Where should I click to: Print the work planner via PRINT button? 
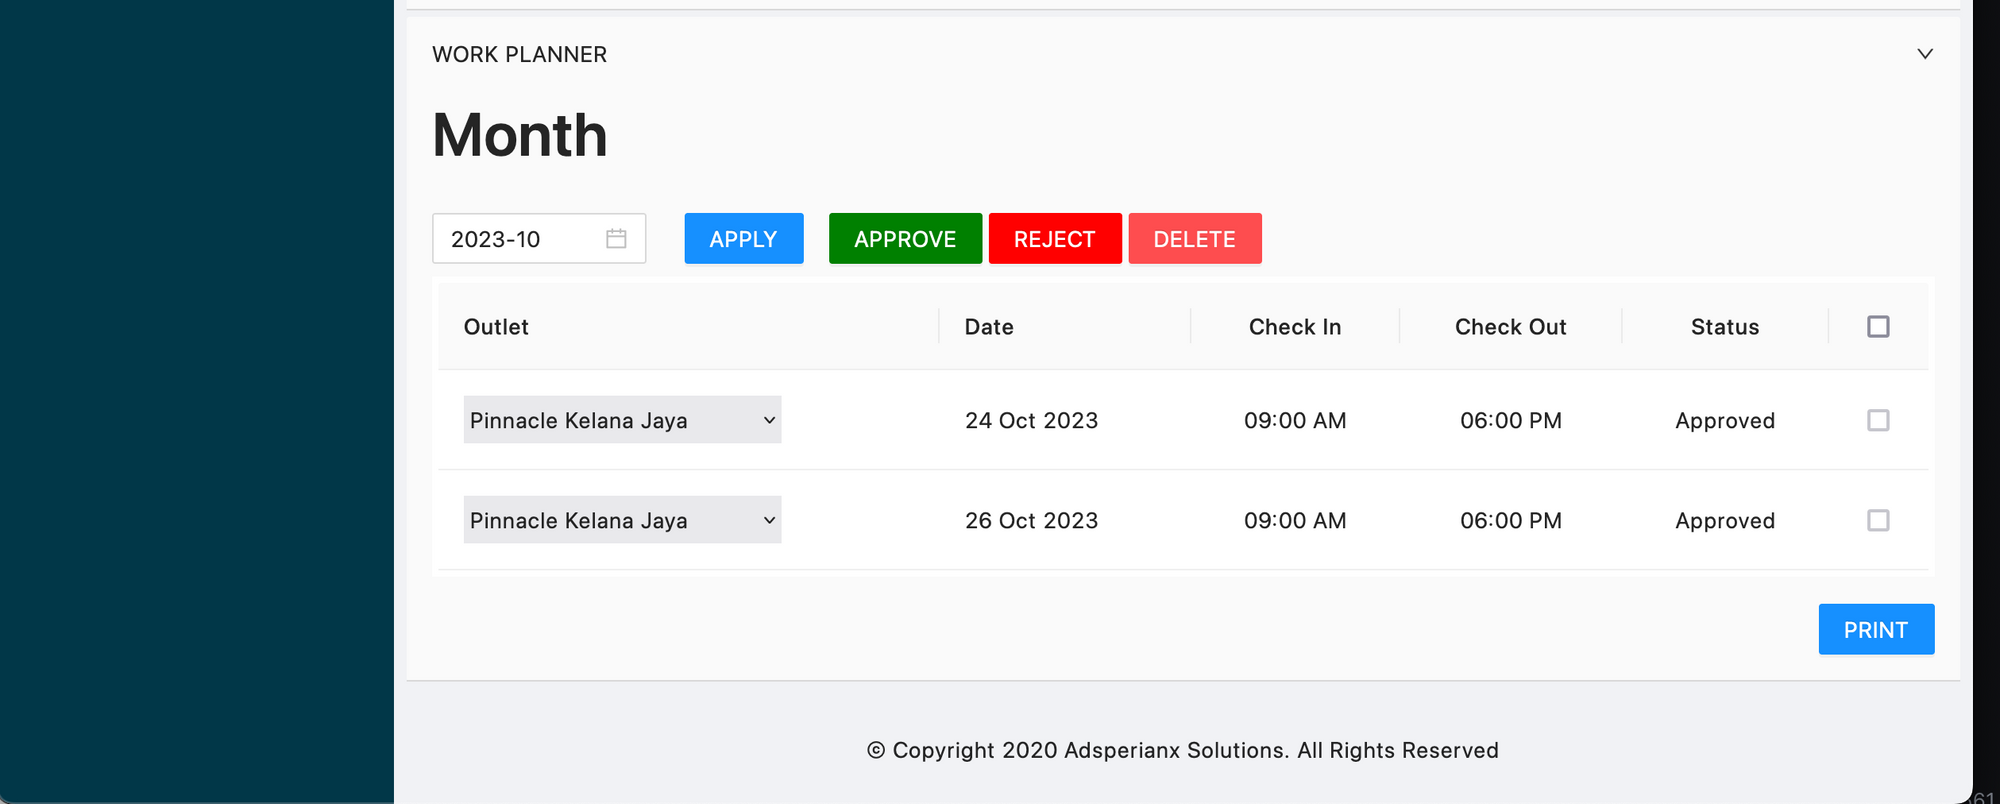(x=1875, y=630)
